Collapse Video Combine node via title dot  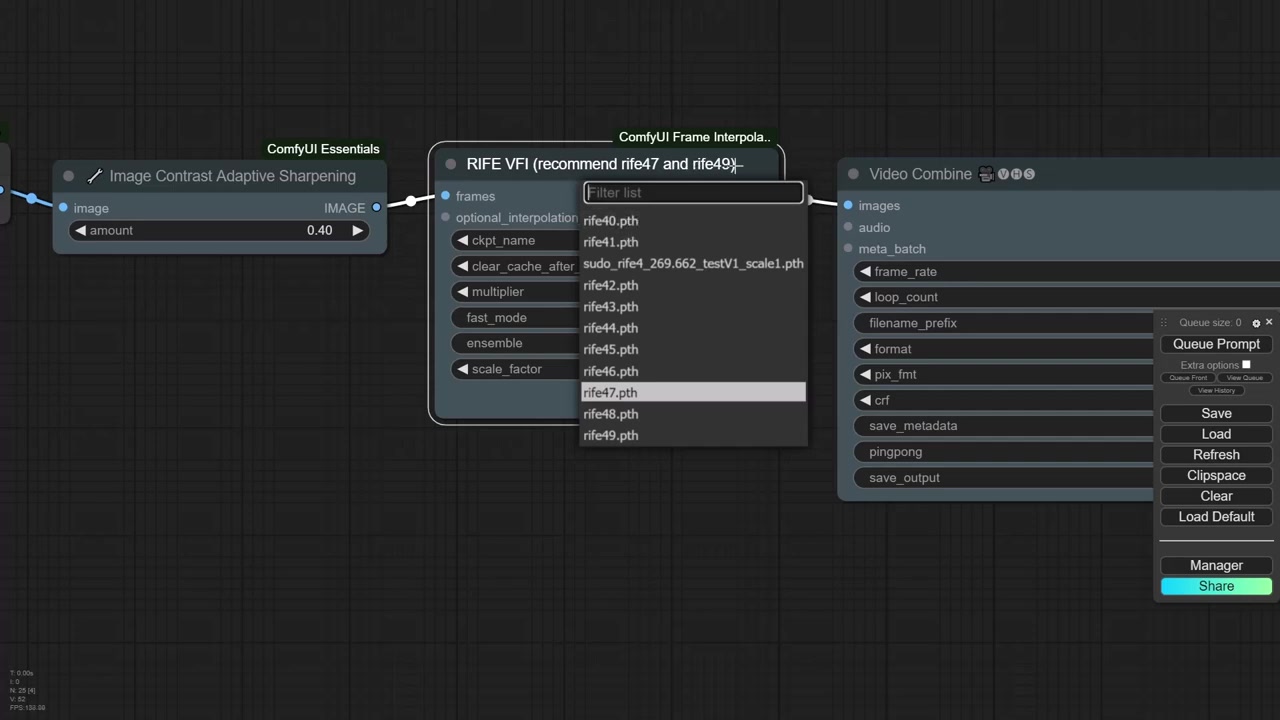853,174
